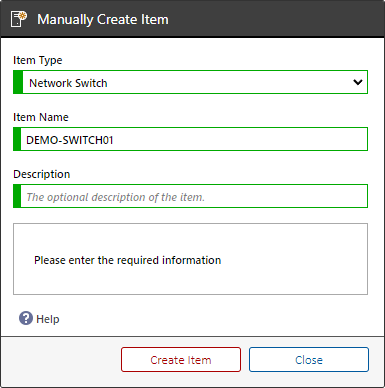Click the Item Type label
This screenshot has width=385, height=388.
pos(38,60)
